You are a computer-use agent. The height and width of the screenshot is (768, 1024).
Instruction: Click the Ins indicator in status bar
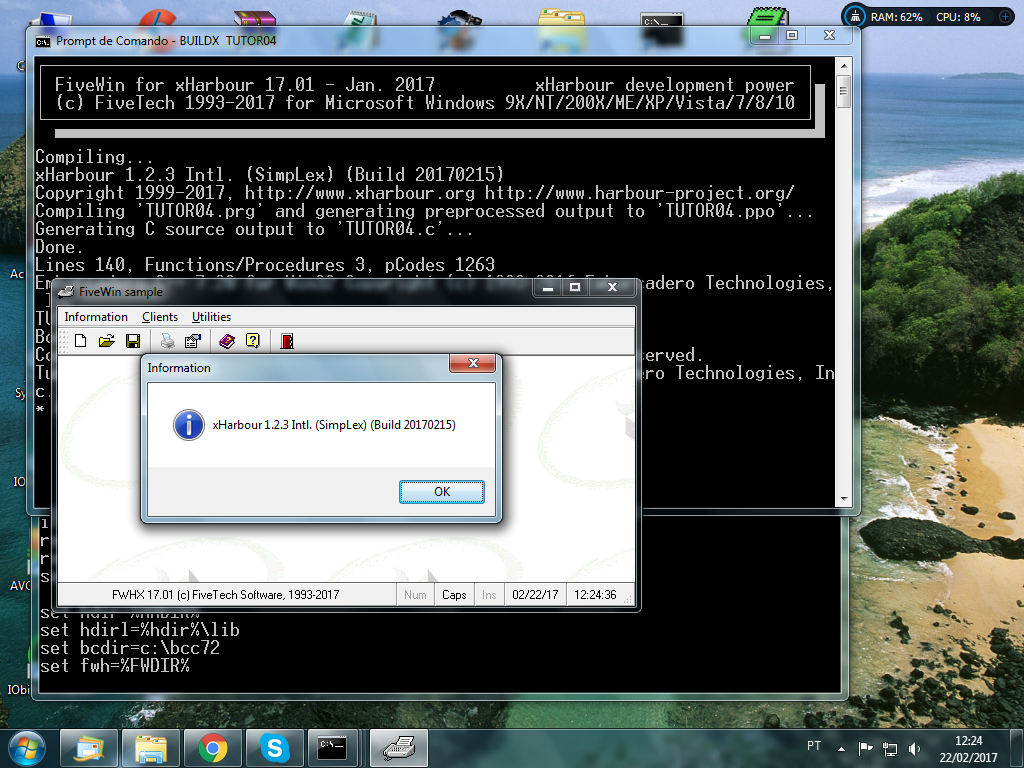pyautogui.click(x=489, y=595)
